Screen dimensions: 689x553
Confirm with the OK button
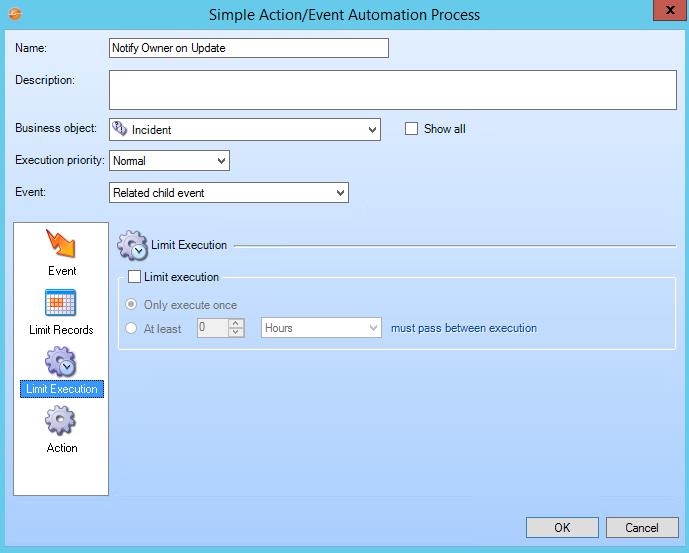tap(562, 528)
